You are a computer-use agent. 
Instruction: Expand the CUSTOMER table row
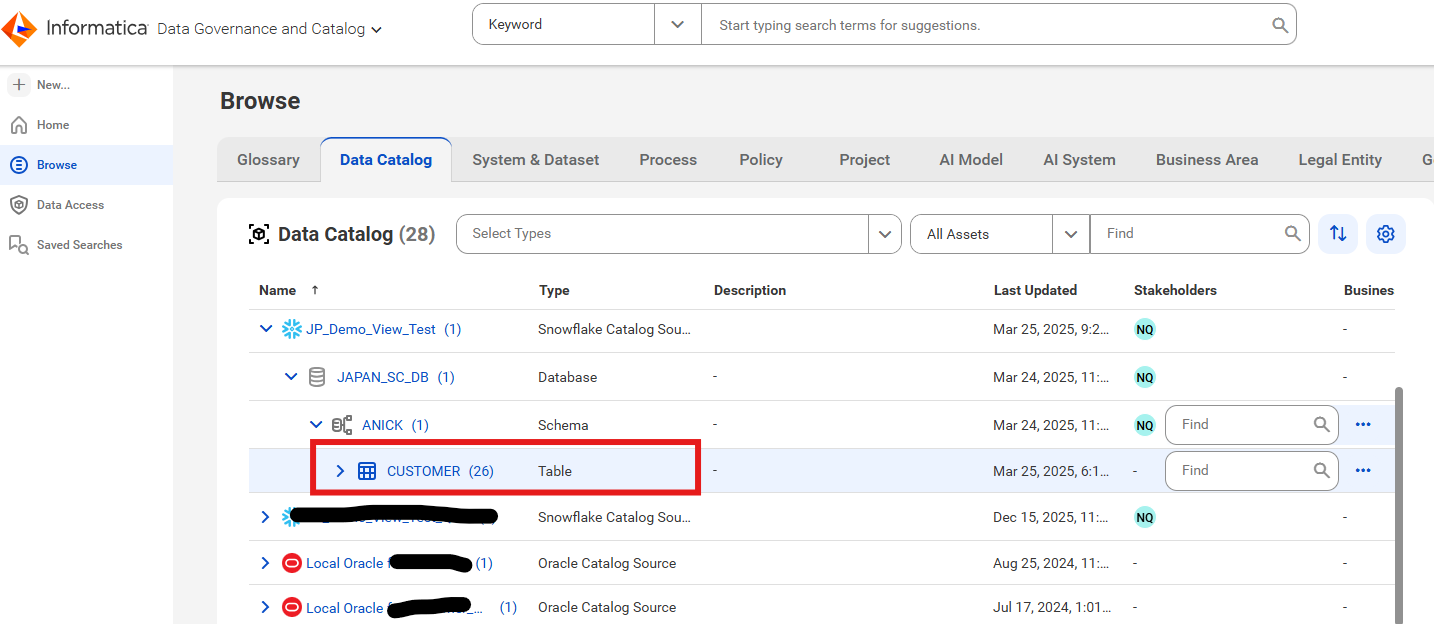[340, 470]
